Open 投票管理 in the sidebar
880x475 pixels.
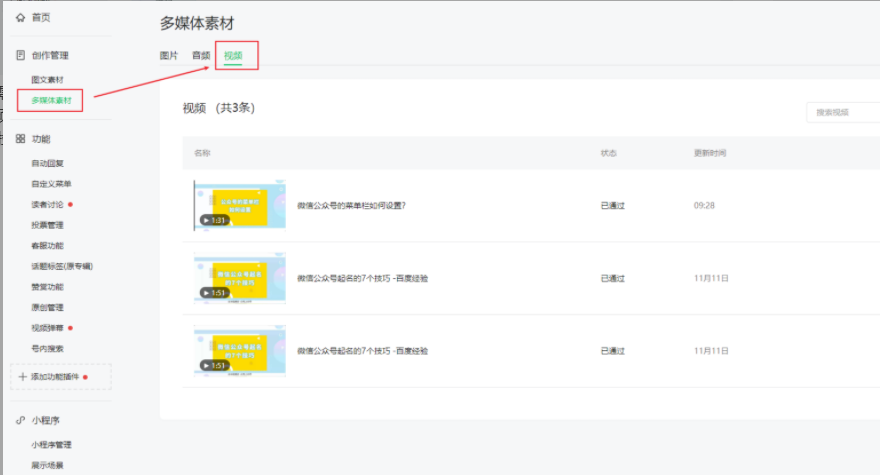pos(47,225)
